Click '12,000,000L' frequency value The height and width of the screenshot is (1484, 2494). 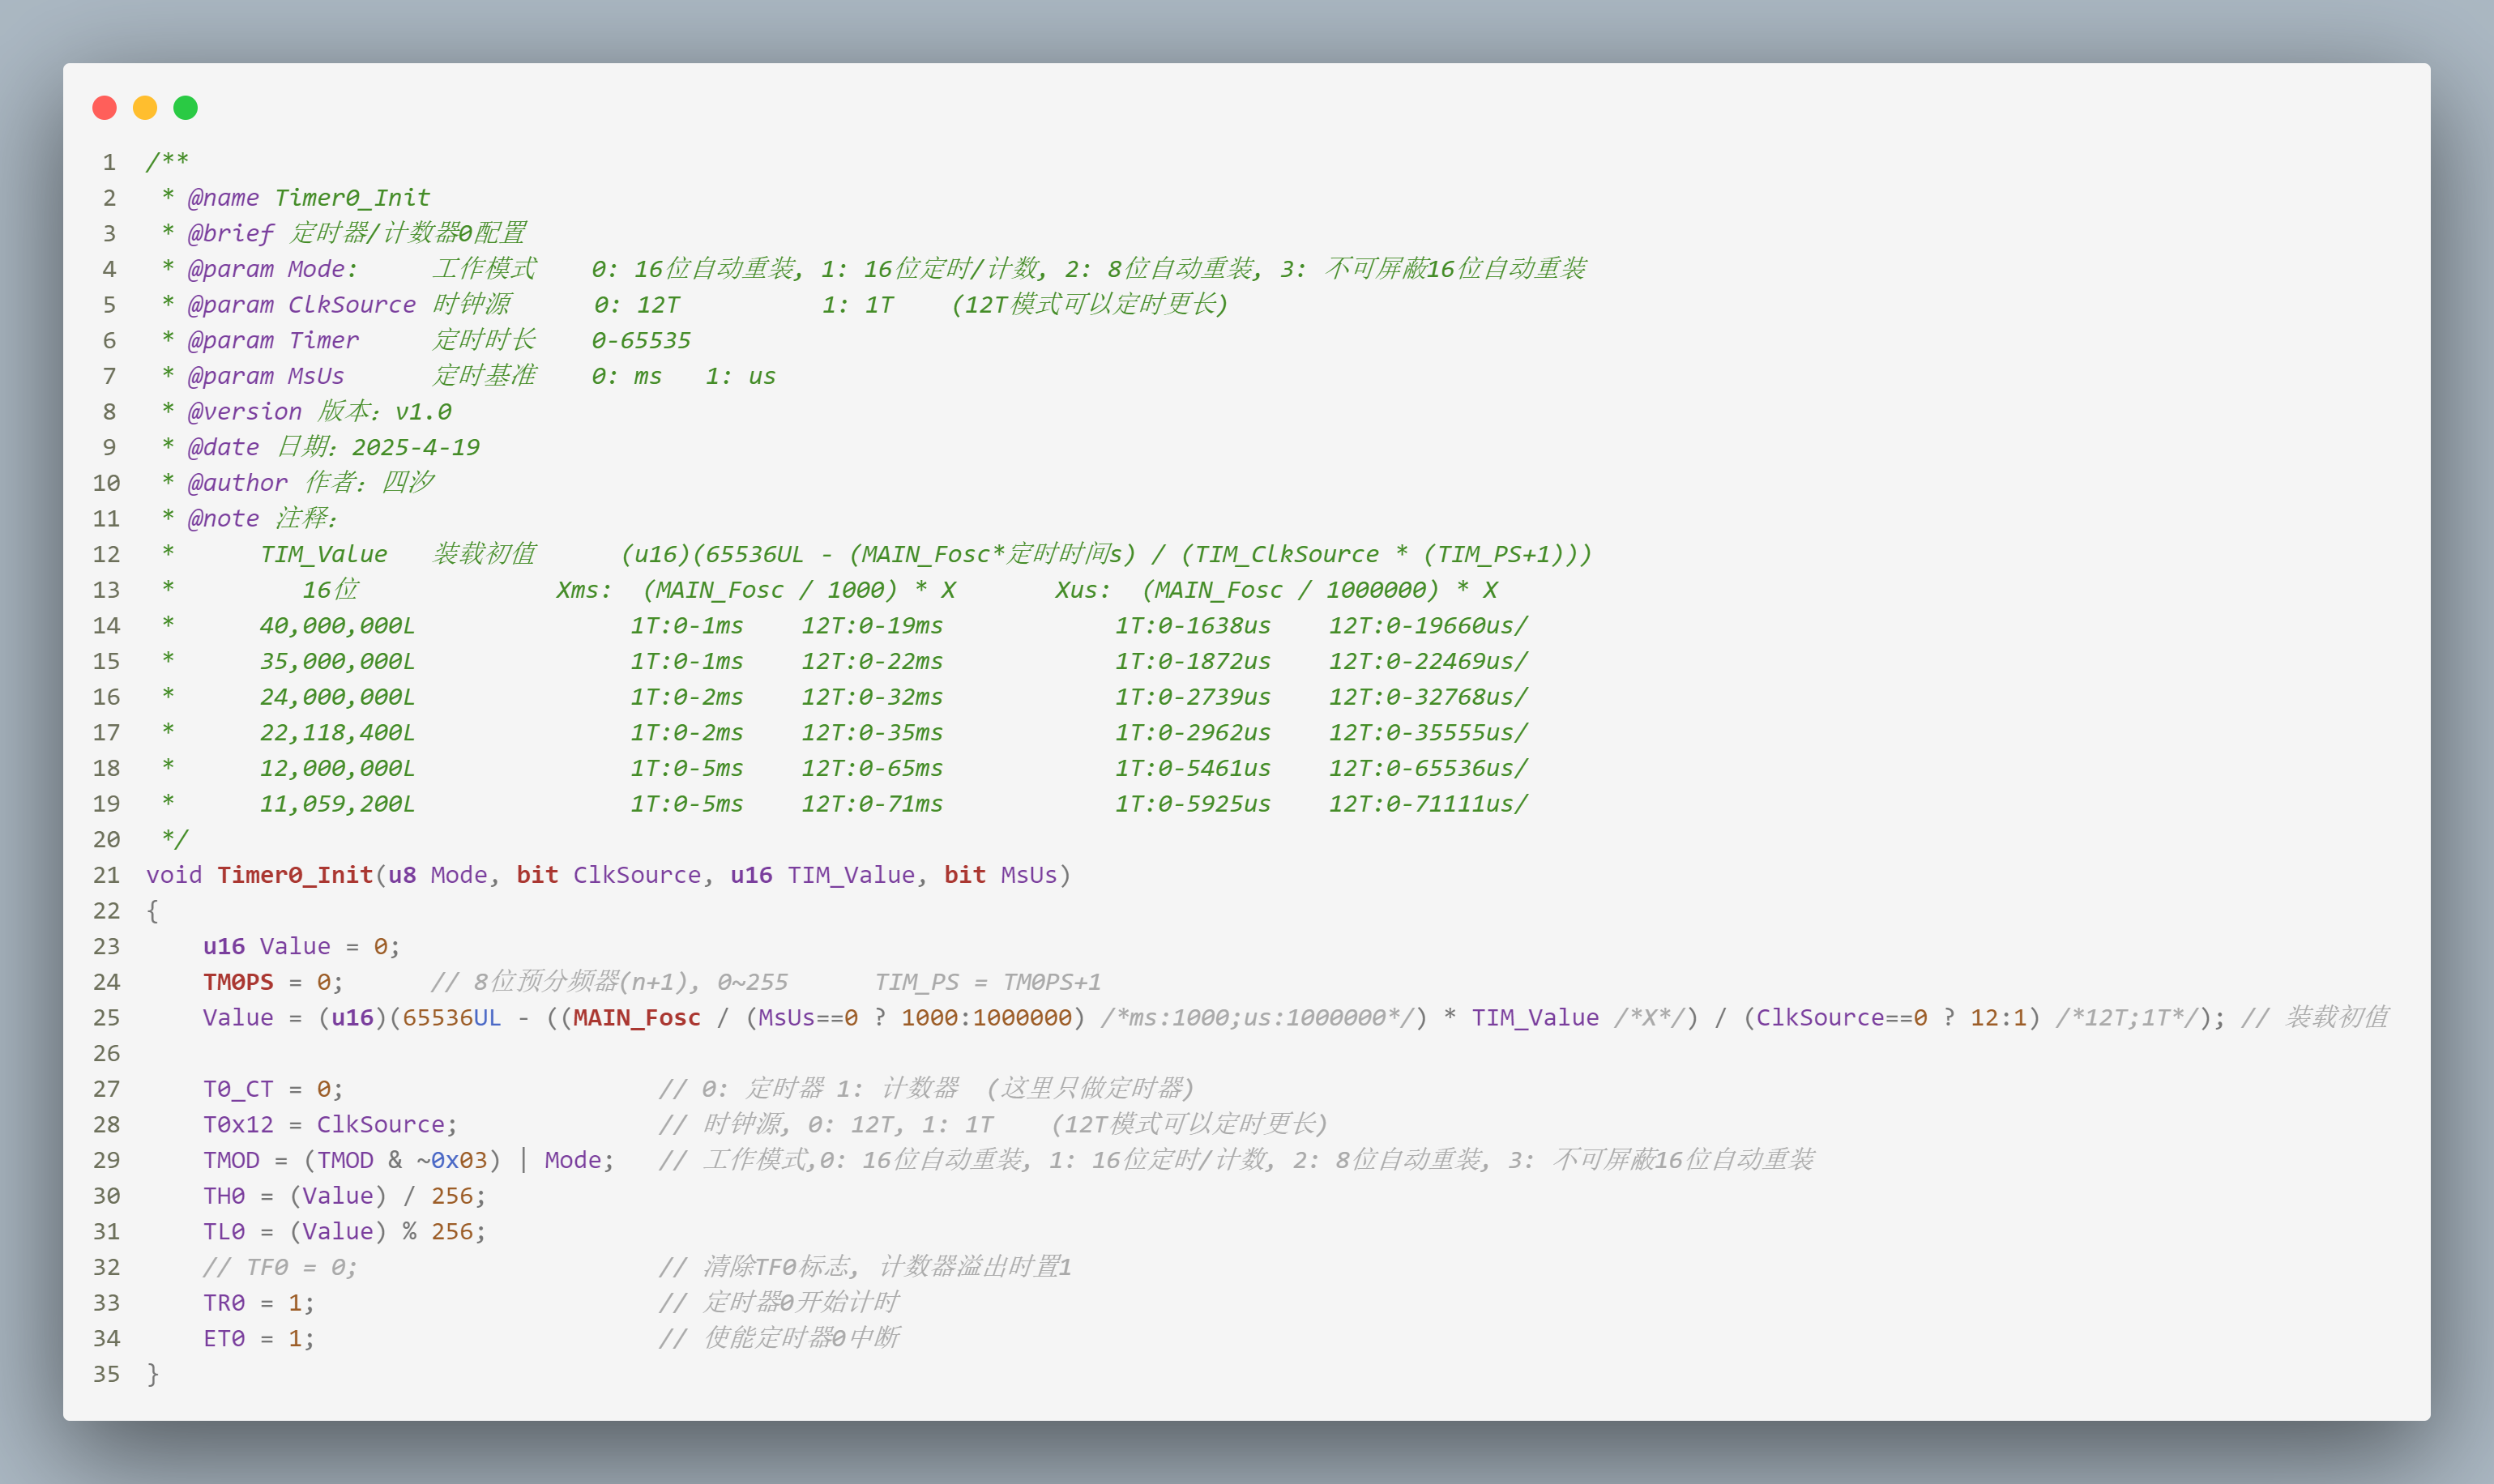tap(337, 768)
